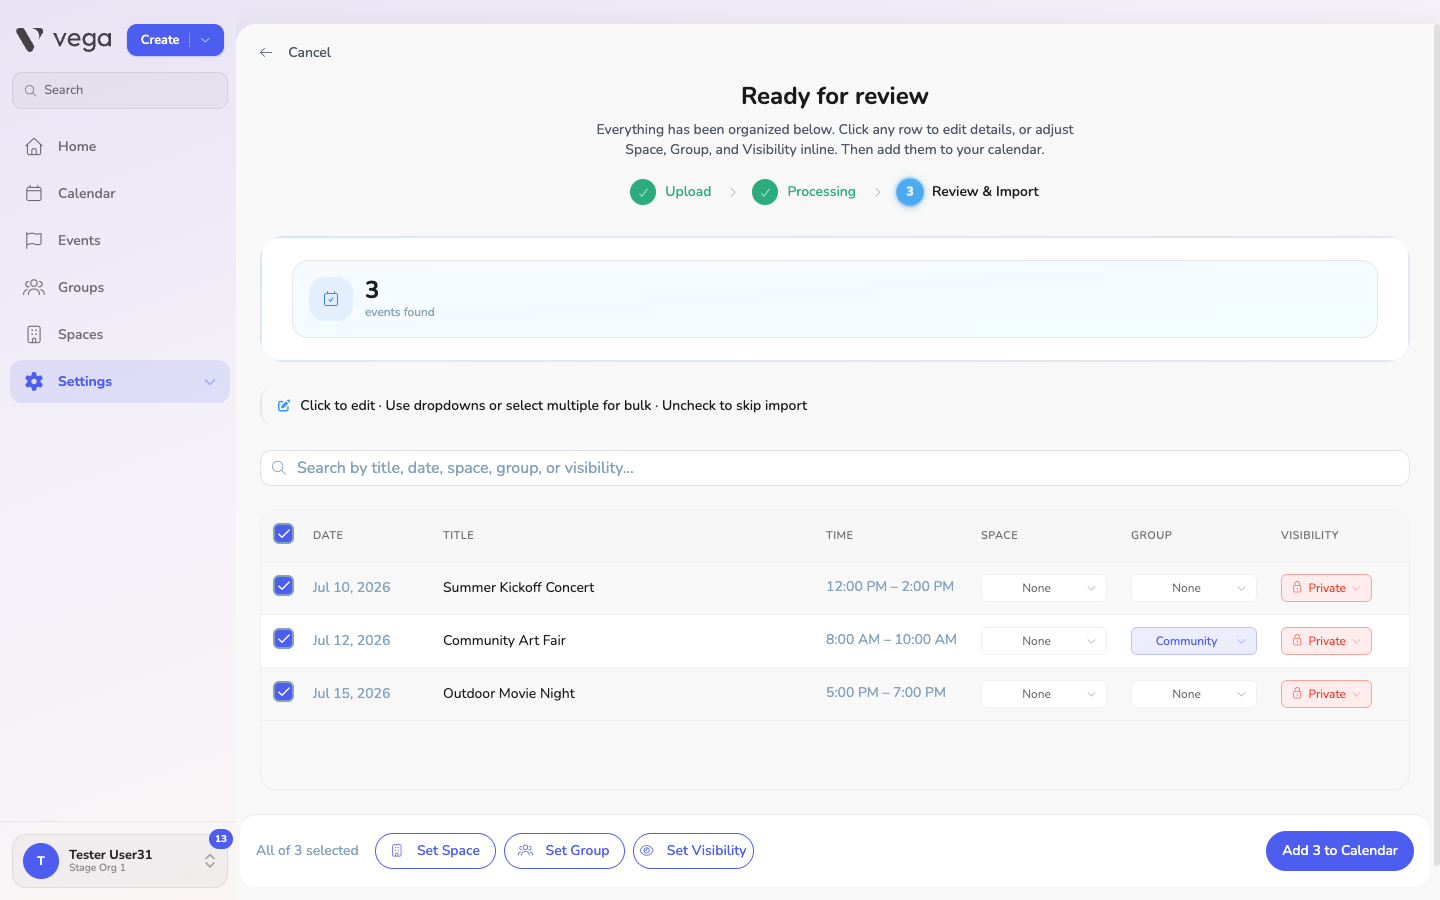Go to Events in sidebar
This screenshot has height=900, width=1440.
pyautogui.click(x=120, y=240)
